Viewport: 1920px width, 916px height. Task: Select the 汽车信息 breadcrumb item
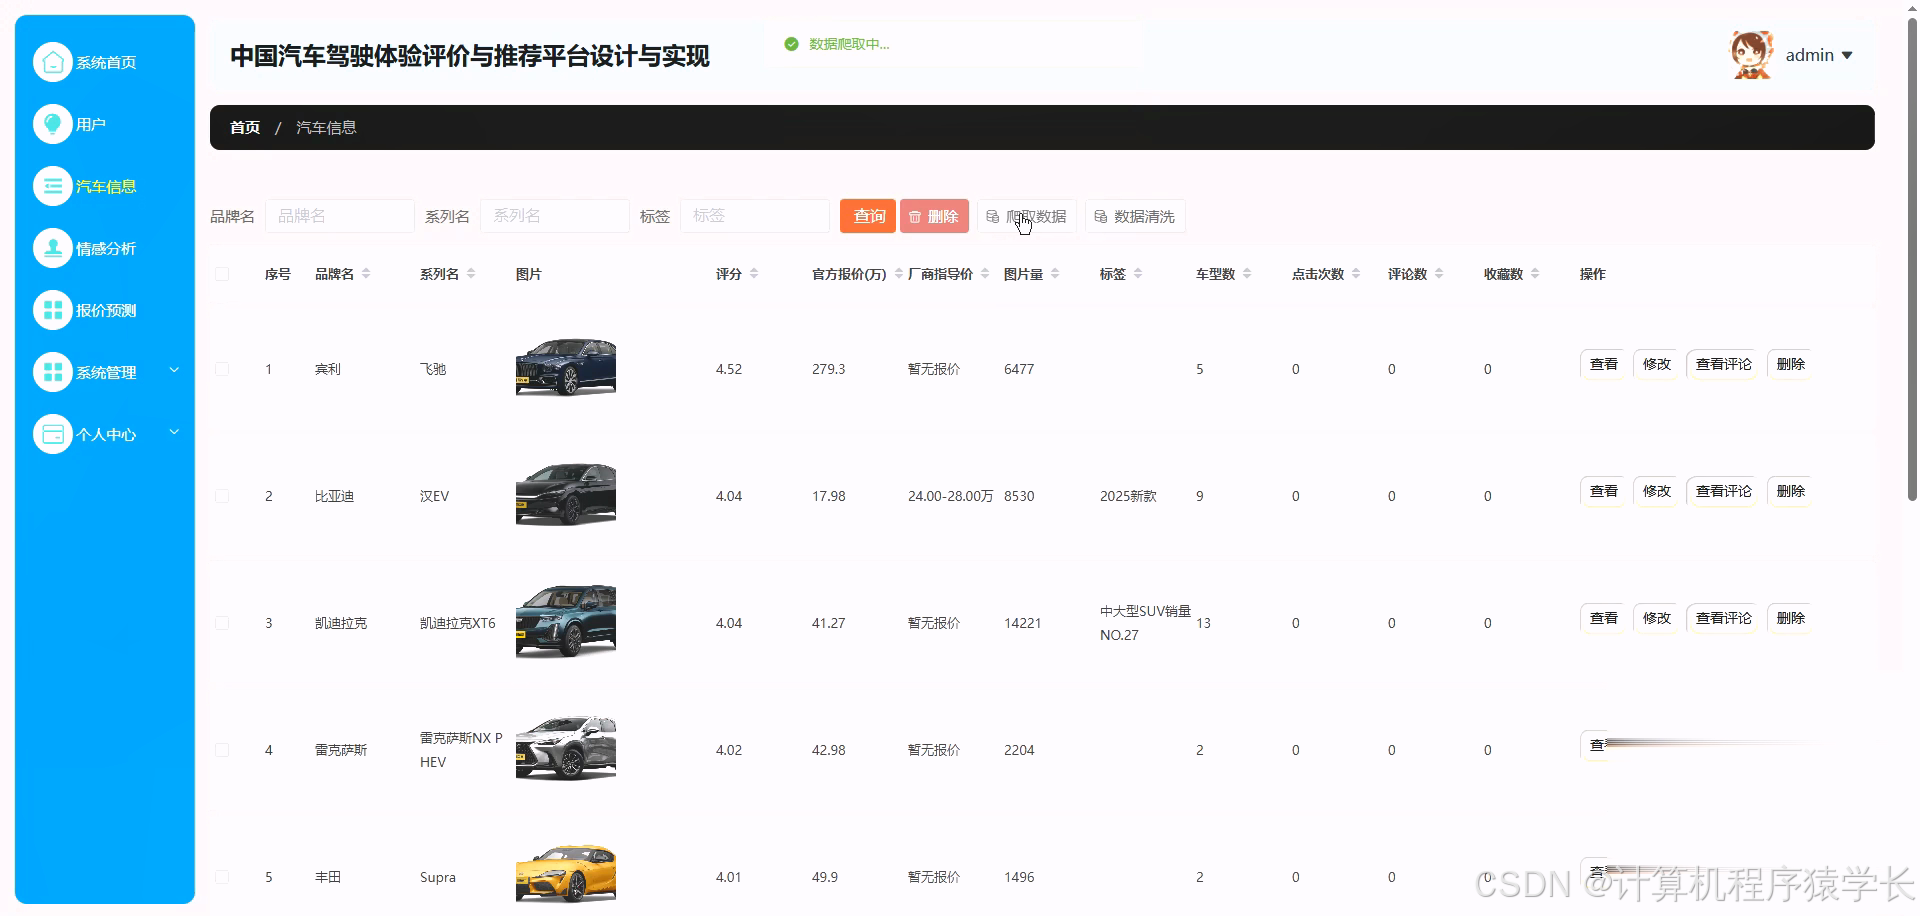pyautogui.click(x=326, y=127)
